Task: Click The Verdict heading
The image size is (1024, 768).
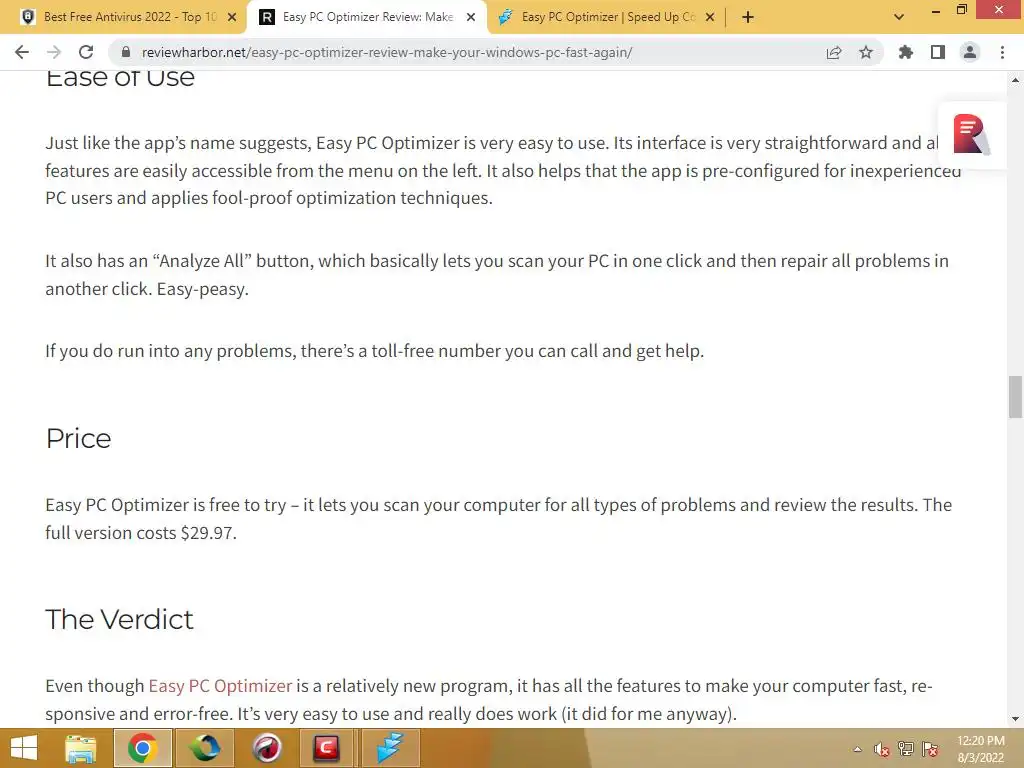Action: (x=119, y=619)
